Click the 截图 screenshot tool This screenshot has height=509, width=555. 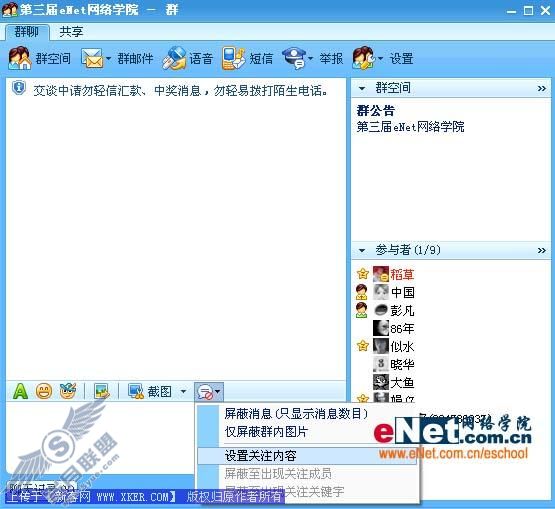(150, 391)
